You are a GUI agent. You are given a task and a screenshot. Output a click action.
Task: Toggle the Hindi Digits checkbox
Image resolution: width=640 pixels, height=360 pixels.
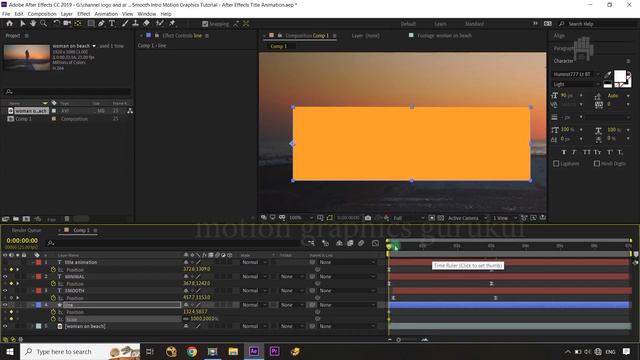[x=597, y=163]
